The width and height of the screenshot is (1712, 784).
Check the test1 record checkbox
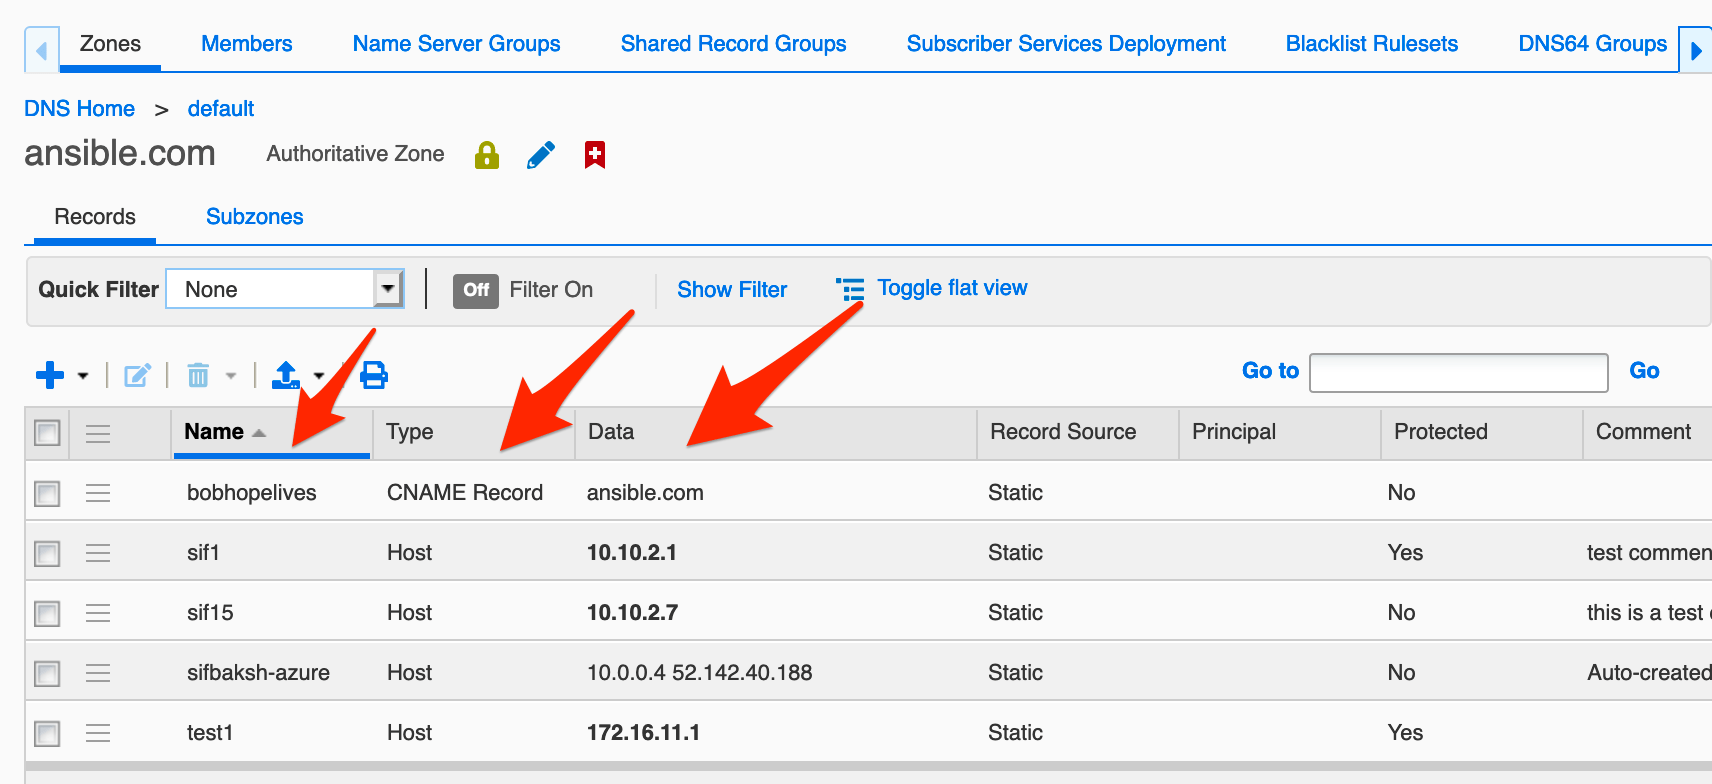tap(47, 733)
